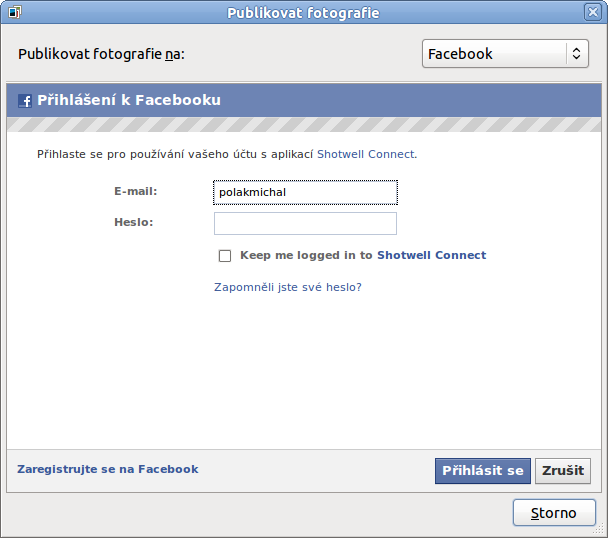Open Shotwell Connect link in intro sentence
The height and width of the screenshot is (538, 608).
(366, 154)
